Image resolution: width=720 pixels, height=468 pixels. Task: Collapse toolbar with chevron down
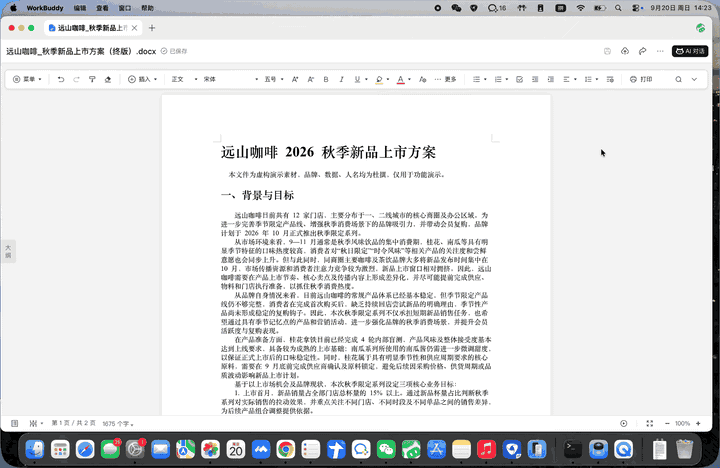tap(694, 79)
